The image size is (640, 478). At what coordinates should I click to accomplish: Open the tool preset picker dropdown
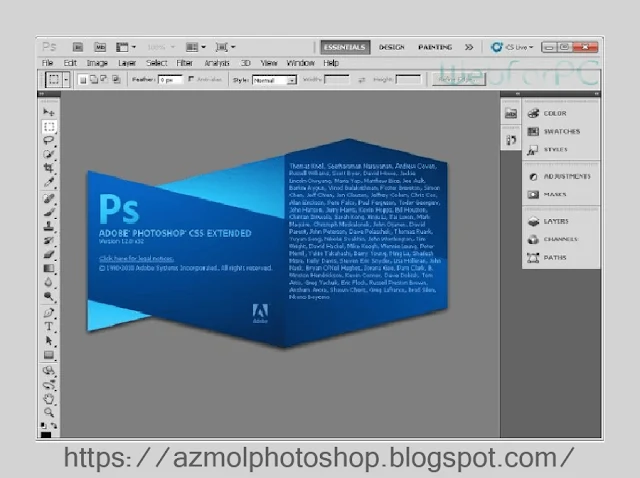(x=66, y=80)
